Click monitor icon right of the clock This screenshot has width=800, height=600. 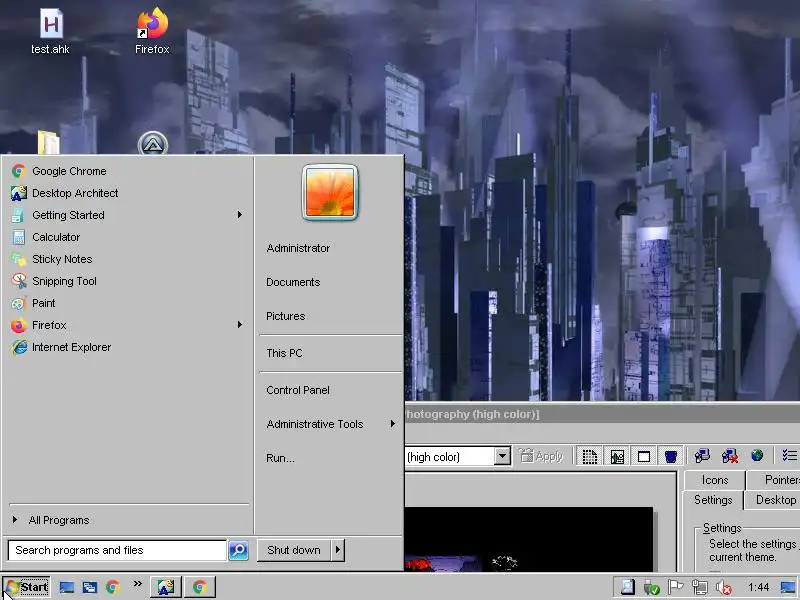click(788, 587)
